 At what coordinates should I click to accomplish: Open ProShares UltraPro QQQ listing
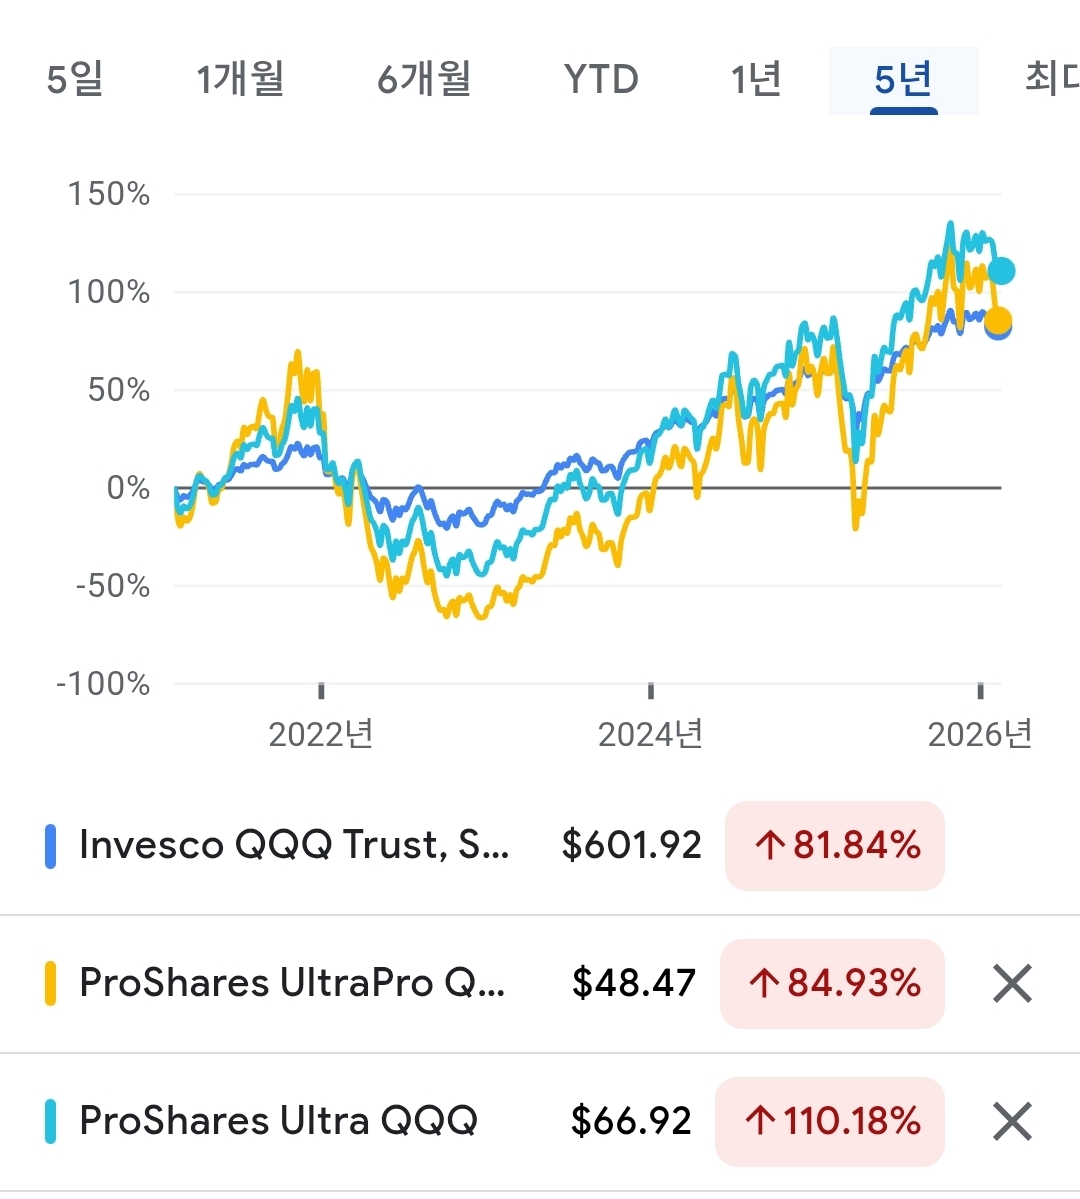292,983
